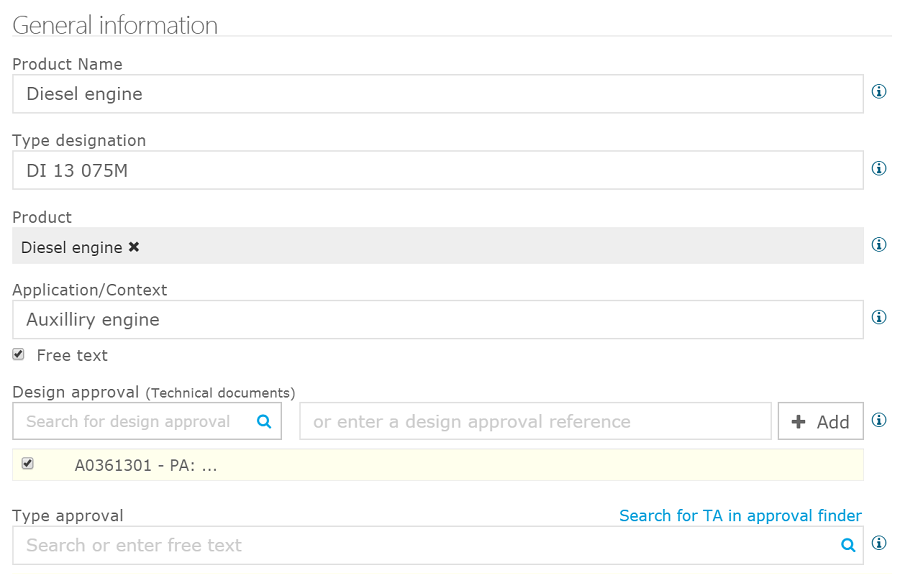This screenshot has height=578, width=900.
Task: Click info icon next to Product Name
Action: click(x=879, y=92)
